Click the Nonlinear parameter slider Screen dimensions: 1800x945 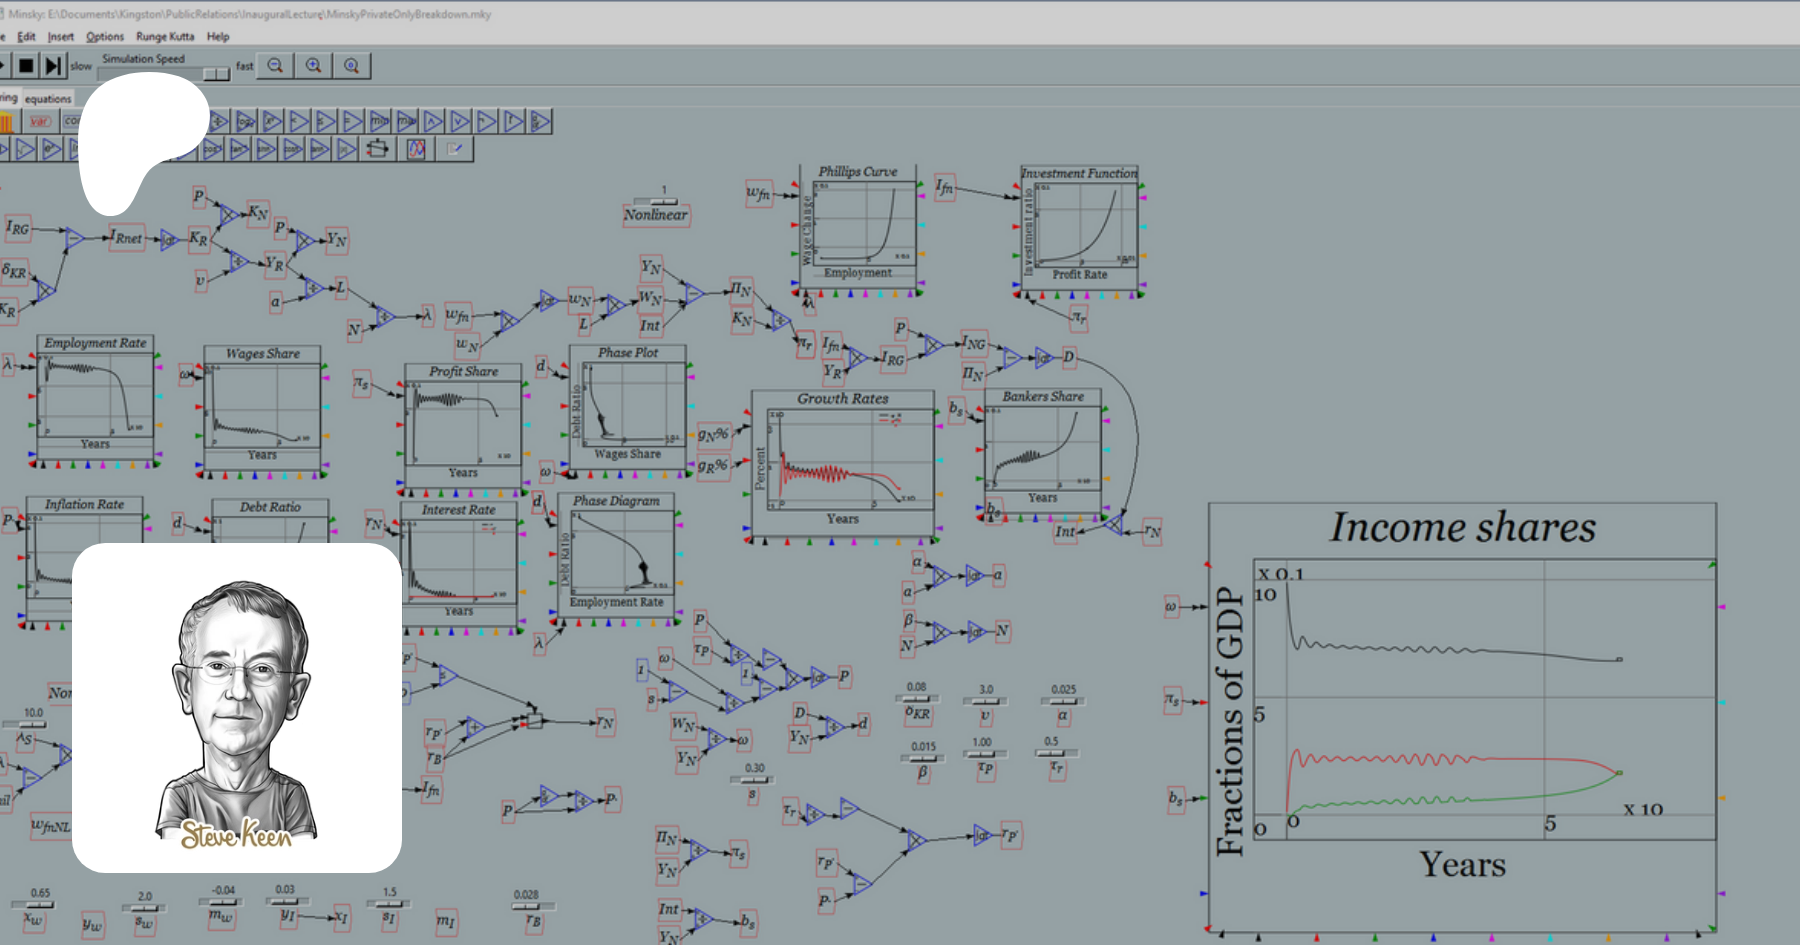pos(663,201)
